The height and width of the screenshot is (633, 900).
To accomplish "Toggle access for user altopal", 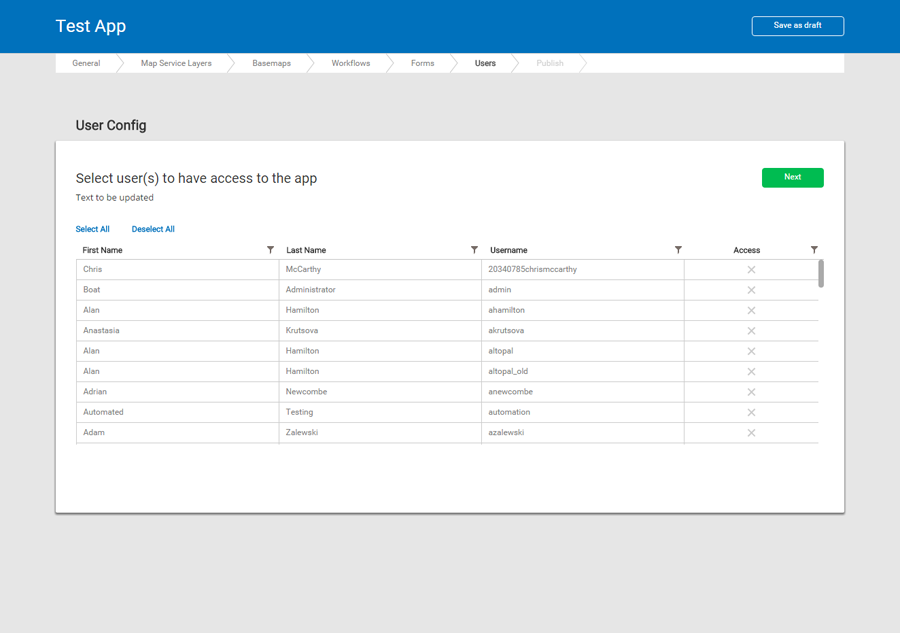I will pyautogui.click(x=751, y=351).
